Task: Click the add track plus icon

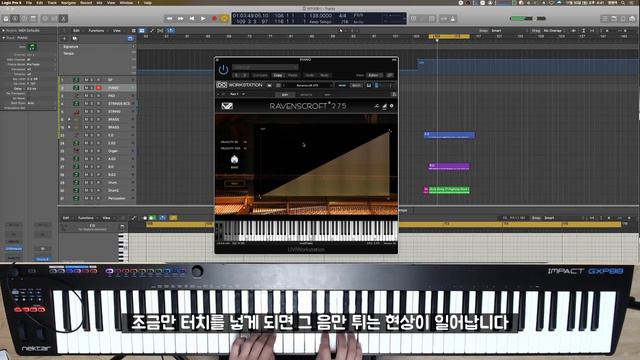Action: pos(64,39)
